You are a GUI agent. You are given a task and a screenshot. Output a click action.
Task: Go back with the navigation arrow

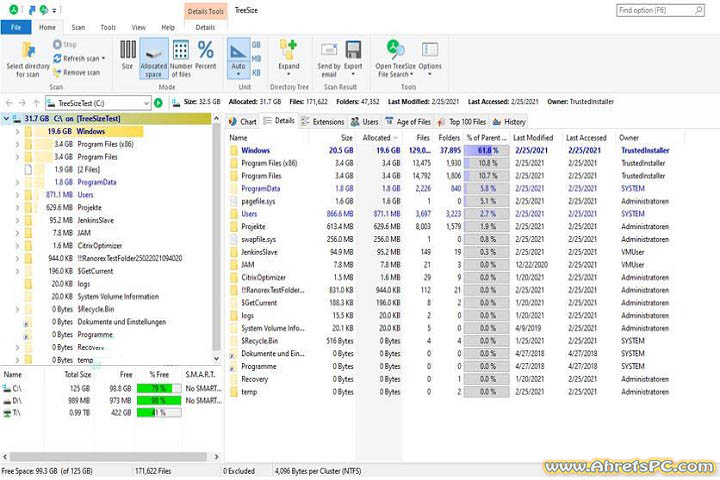(x=9, y=103)
